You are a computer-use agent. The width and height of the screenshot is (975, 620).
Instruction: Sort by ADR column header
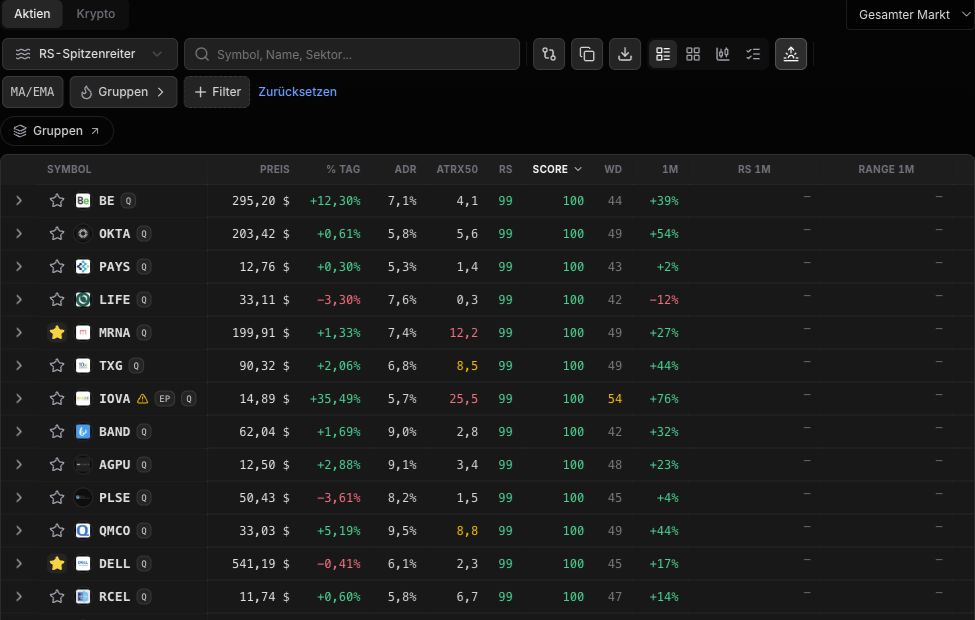[405, 169]
